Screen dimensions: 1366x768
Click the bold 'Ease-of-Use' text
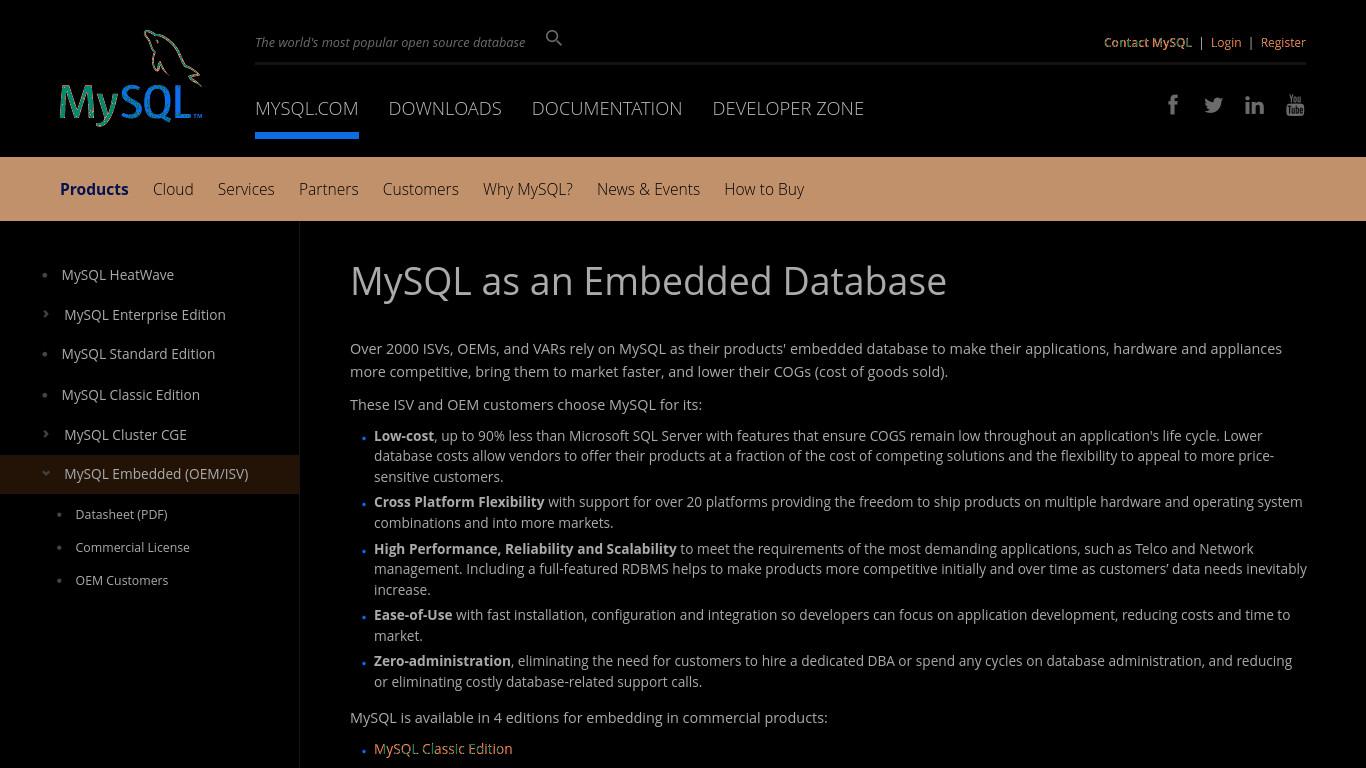pyautogui.click(x=413, y=615)
